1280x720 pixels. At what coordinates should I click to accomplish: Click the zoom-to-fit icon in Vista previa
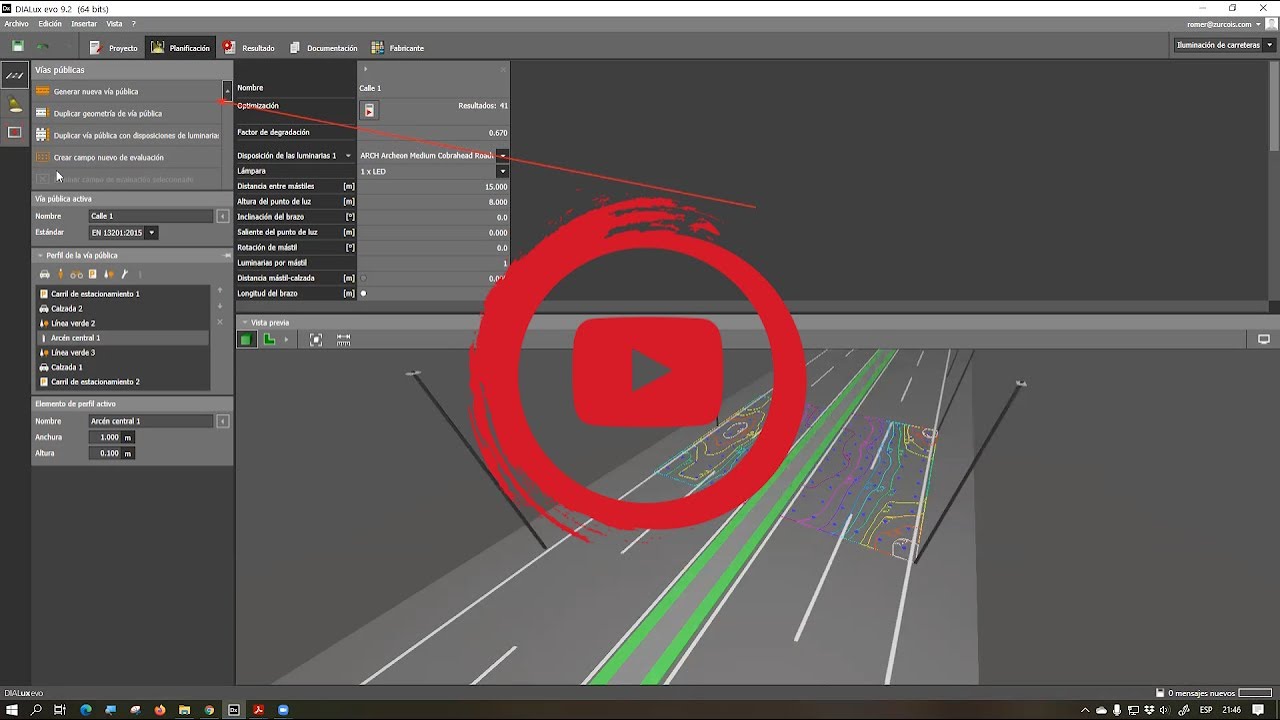click(316, 340)
